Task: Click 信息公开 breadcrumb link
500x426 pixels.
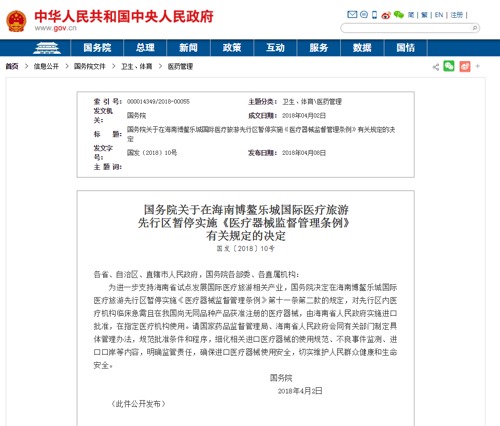Action: pyautogui.click(x=46, y=67)
